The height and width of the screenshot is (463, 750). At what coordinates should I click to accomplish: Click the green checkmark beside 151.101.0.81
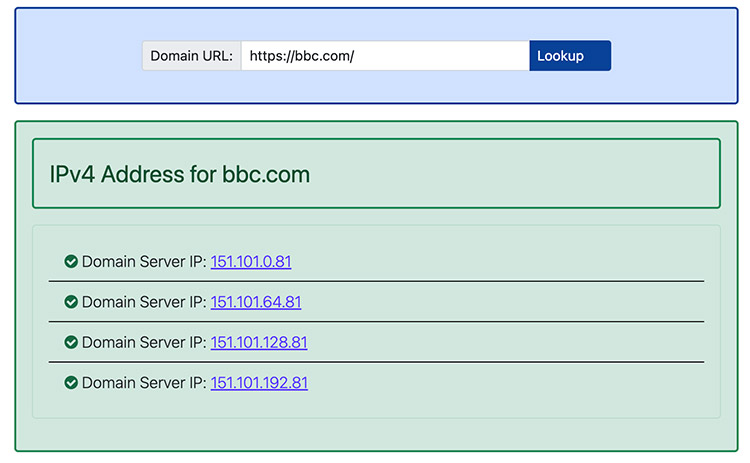tap(71, 262)
